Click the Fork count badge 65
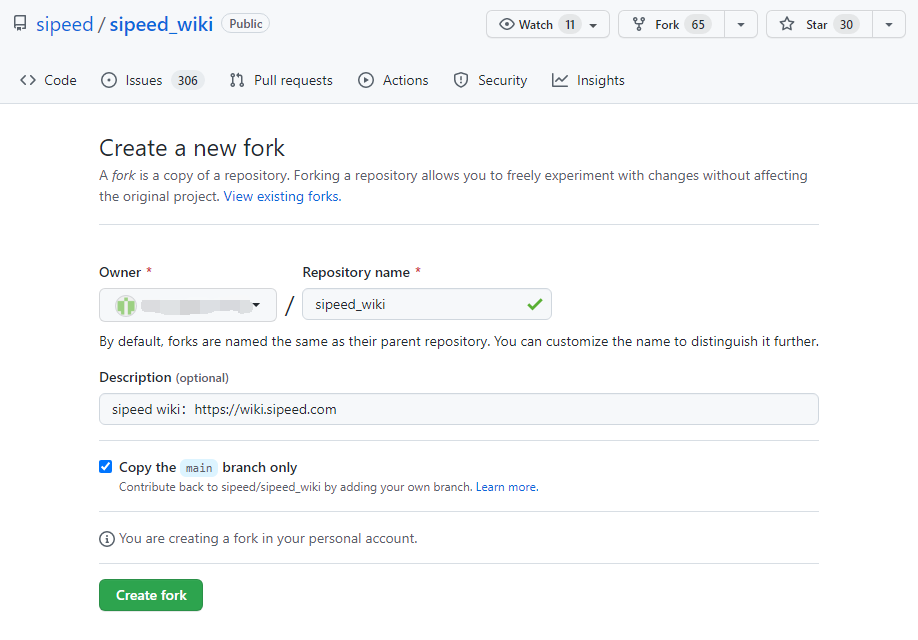 (698, 25)
